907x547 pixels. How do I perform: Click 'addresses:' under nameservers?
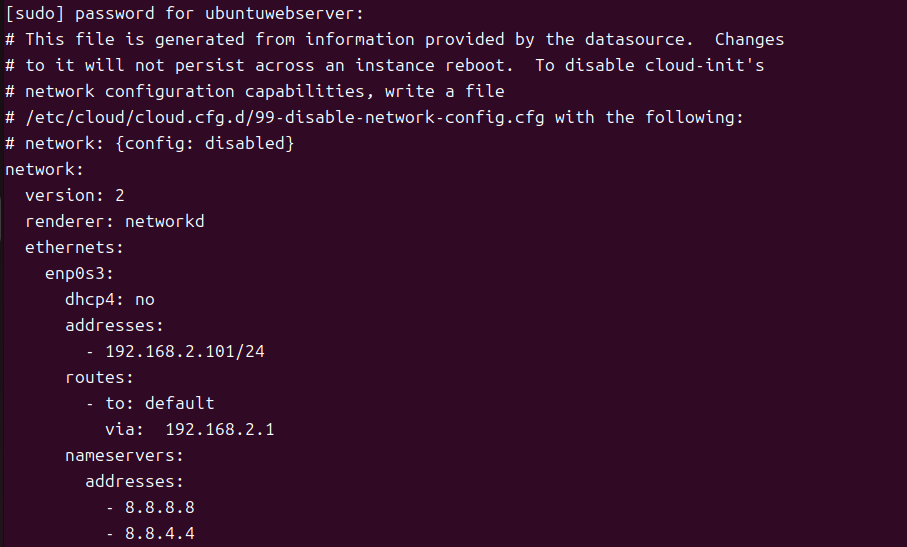(x=134, y=482)
